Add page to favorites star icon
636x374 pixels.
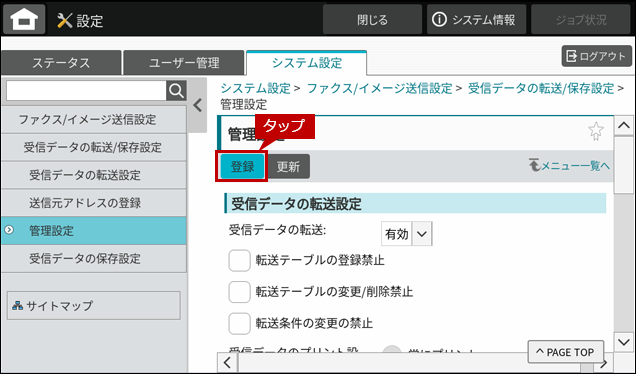click(595, 131)
